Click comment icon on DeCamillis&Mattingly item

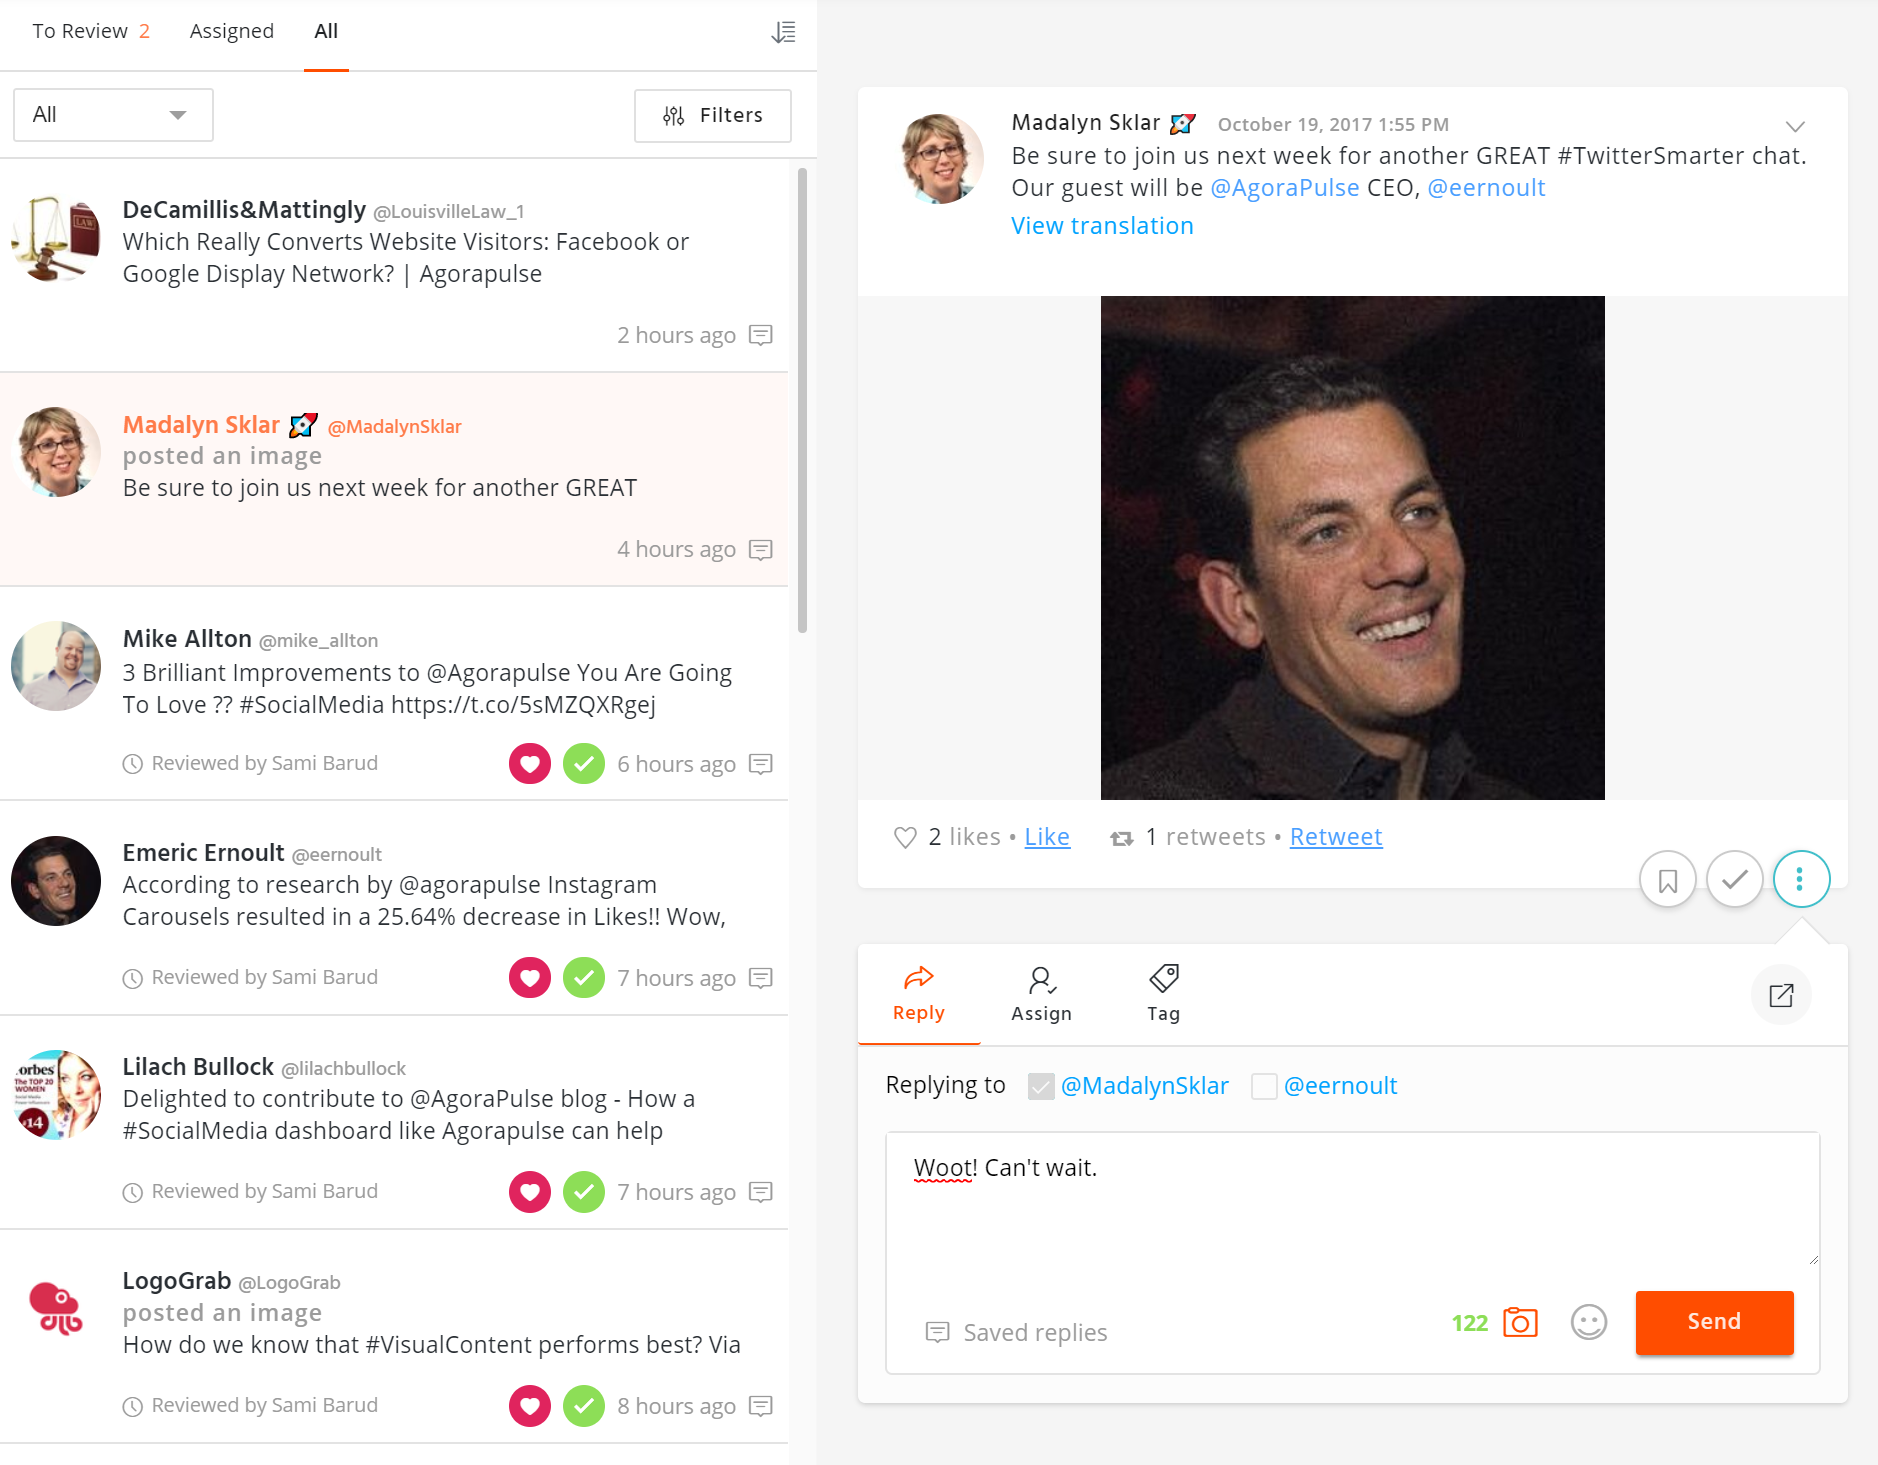coord(761,335)
